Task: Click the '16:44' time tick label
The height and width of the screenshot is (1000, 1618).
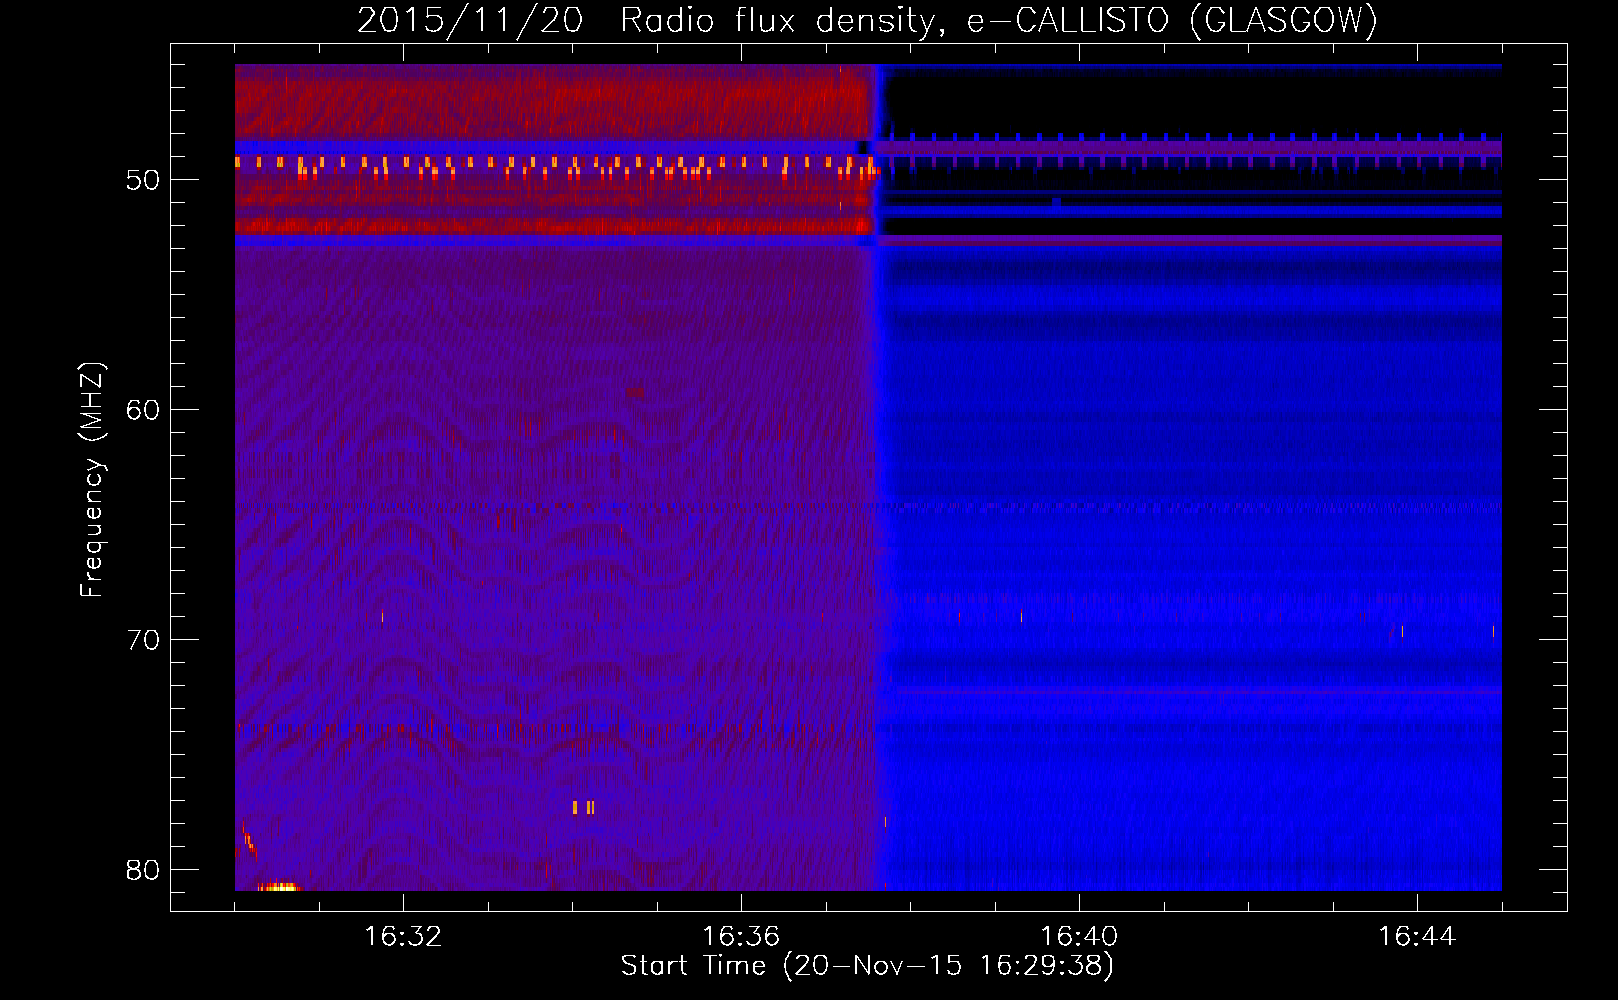Action: pos(1417,937)
